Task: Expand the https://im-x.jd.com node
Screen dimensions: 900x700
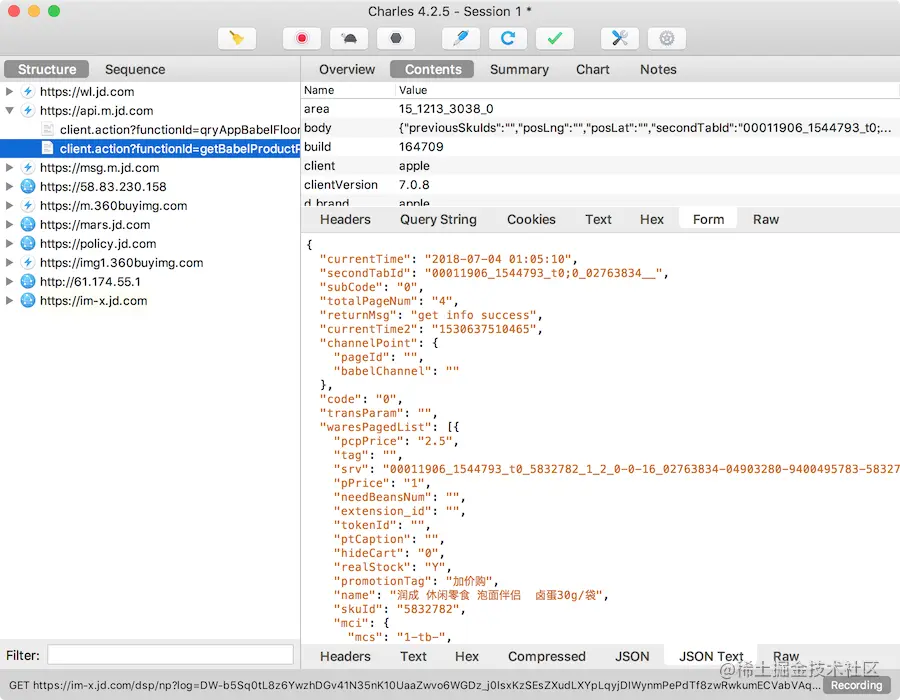Action: click(9, 300)
